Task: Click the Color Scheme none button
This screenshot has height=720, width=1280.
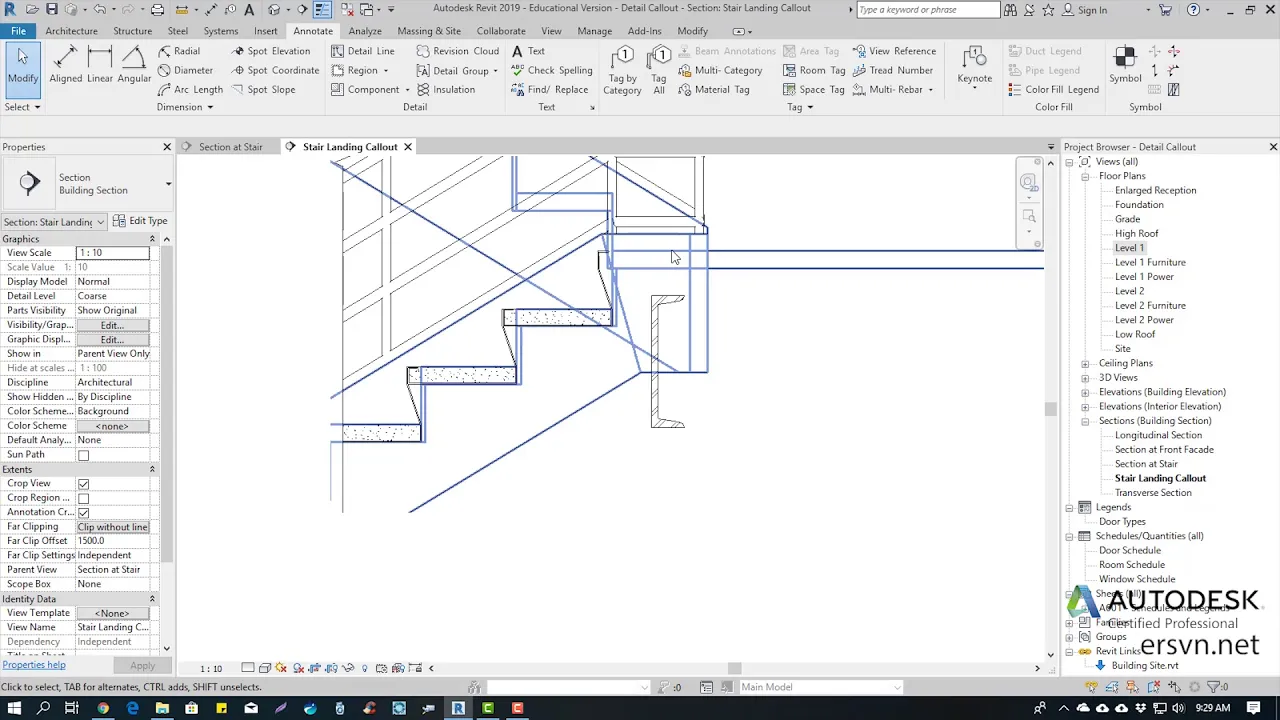Action: click(112, 426)
